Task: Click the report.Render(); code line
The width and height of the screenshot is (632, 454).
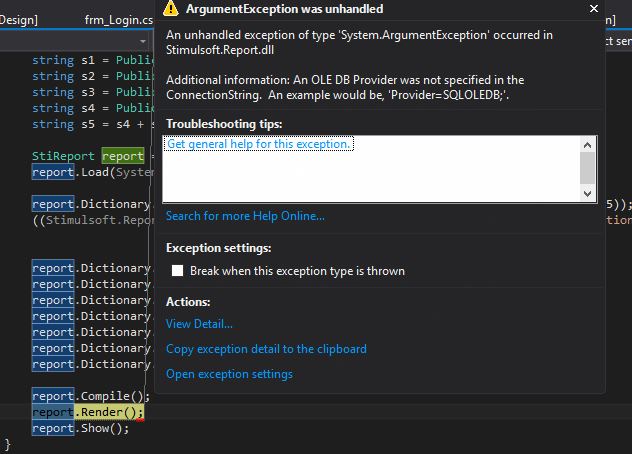Action: click(x=88, y=412)
